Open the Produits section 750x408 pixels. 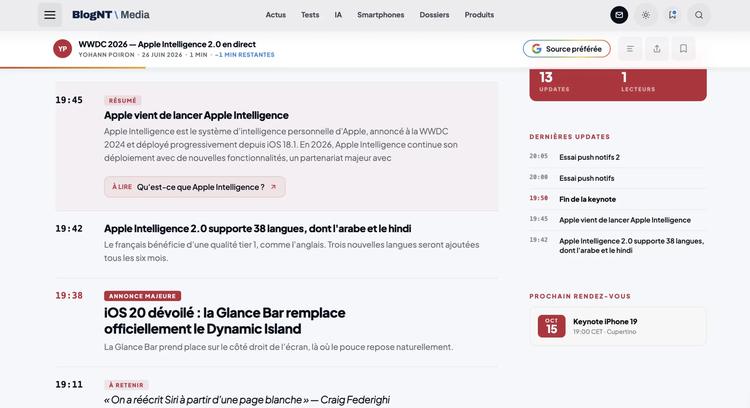479,15
